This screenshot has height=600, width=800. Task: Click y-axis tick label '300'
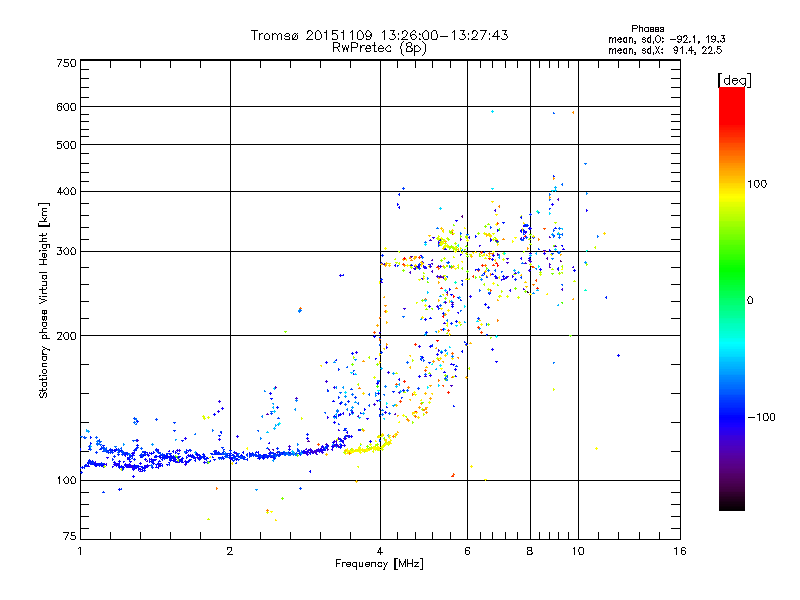[67, 251]
